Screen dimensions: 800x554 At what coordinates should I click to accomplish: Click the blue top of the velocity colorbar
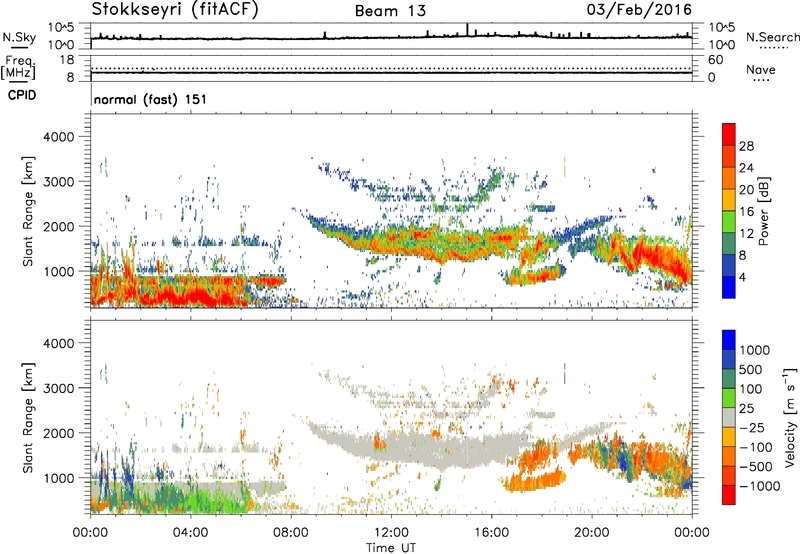click(x=729, y=340)
